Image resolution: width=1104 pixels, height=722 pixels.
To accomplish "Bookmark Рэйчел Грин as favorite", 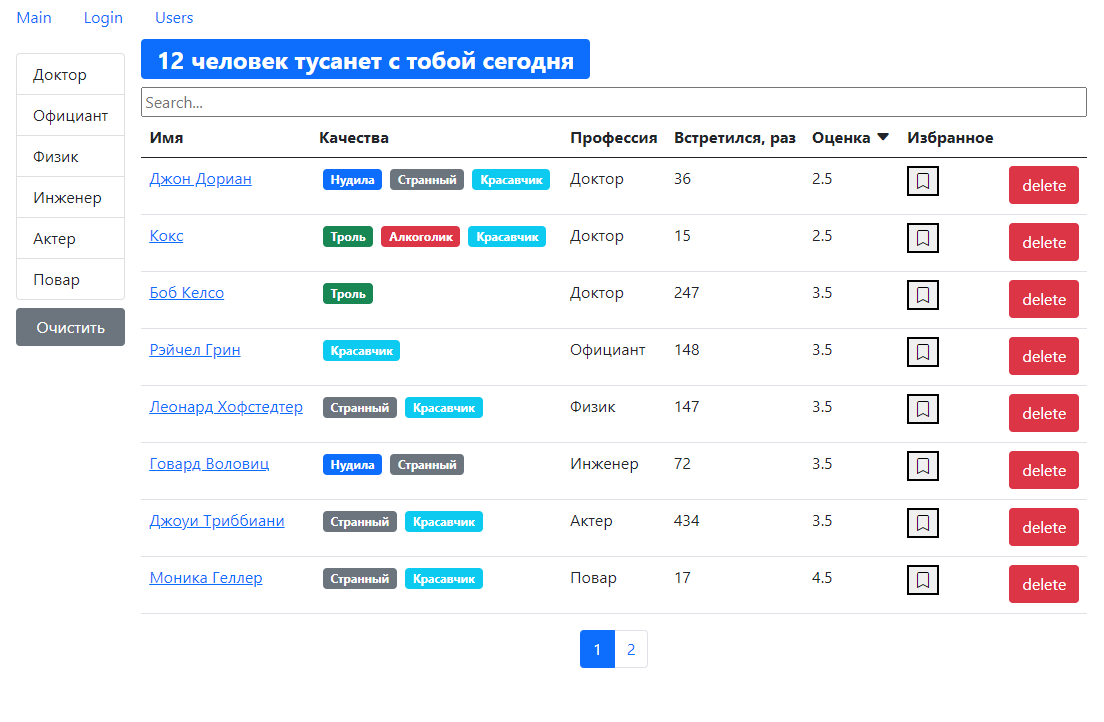I will pyautogui.click(x=922, y=352).
